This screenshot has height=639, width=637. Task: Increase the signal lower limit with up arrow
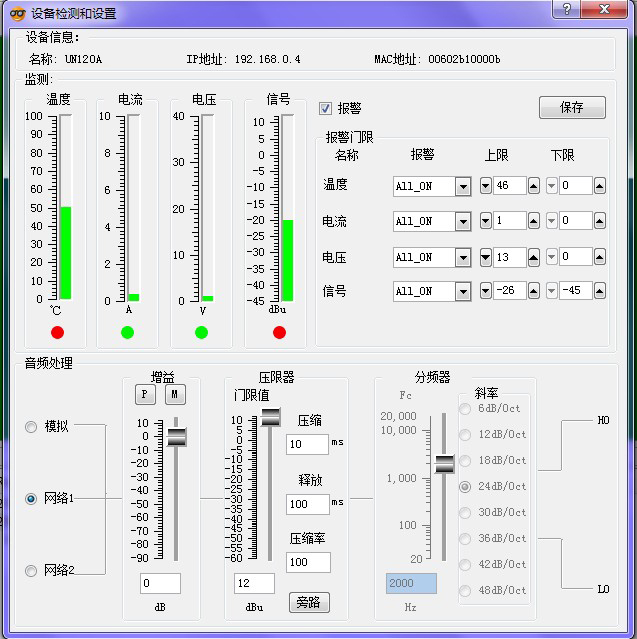[x=600, y=291]
